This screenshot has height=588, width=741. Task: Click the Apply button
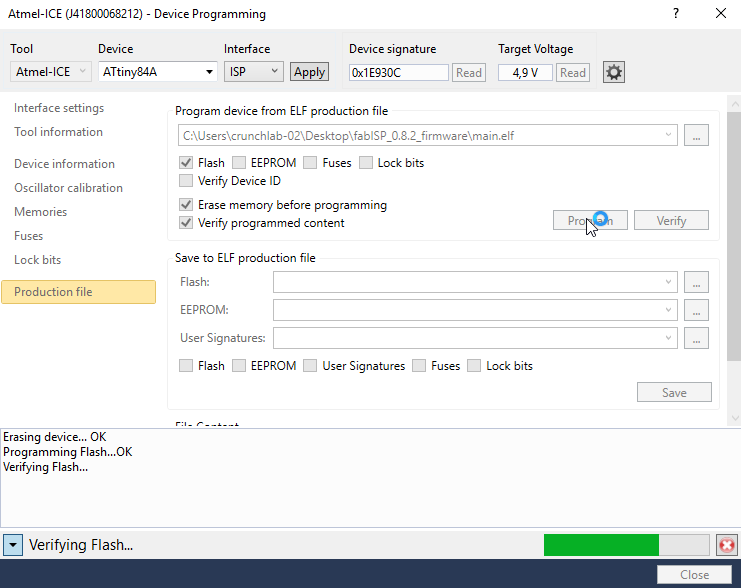[310, 72]
